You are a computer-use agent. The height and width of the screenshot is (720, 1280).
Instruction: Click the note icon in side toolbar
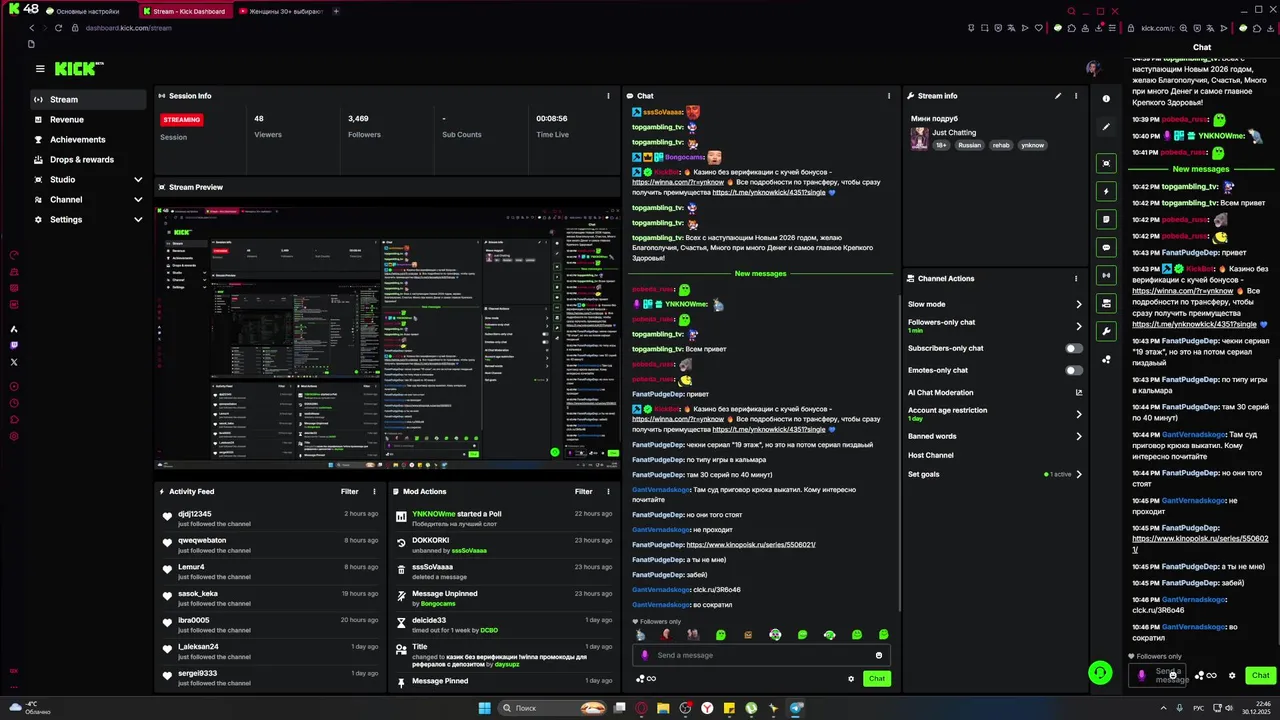(1106, 219)
